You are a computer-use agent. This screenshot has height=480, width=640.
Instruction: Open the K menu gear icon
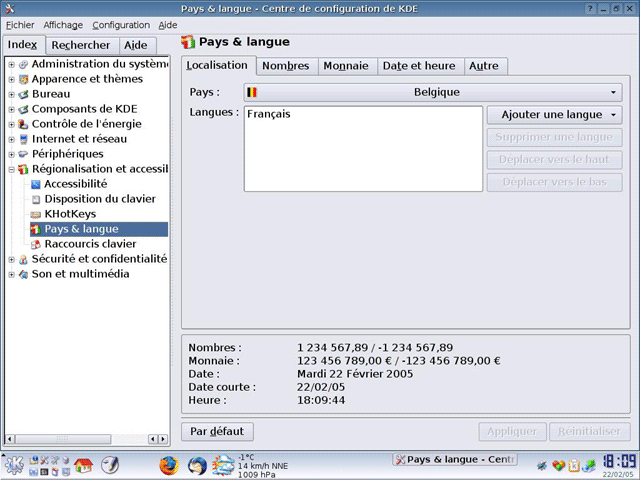(14, 465)
